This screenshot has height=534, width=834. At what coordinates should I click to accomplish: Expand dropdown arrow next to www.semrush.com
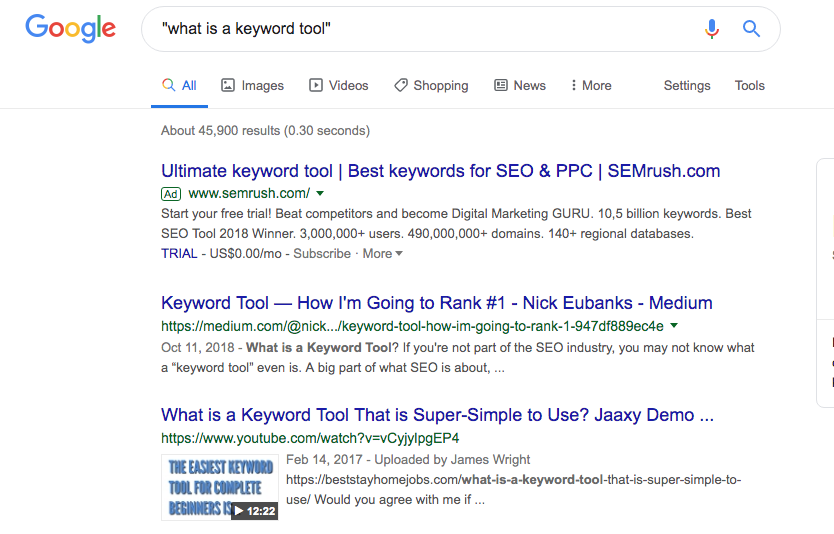point(320,194)
